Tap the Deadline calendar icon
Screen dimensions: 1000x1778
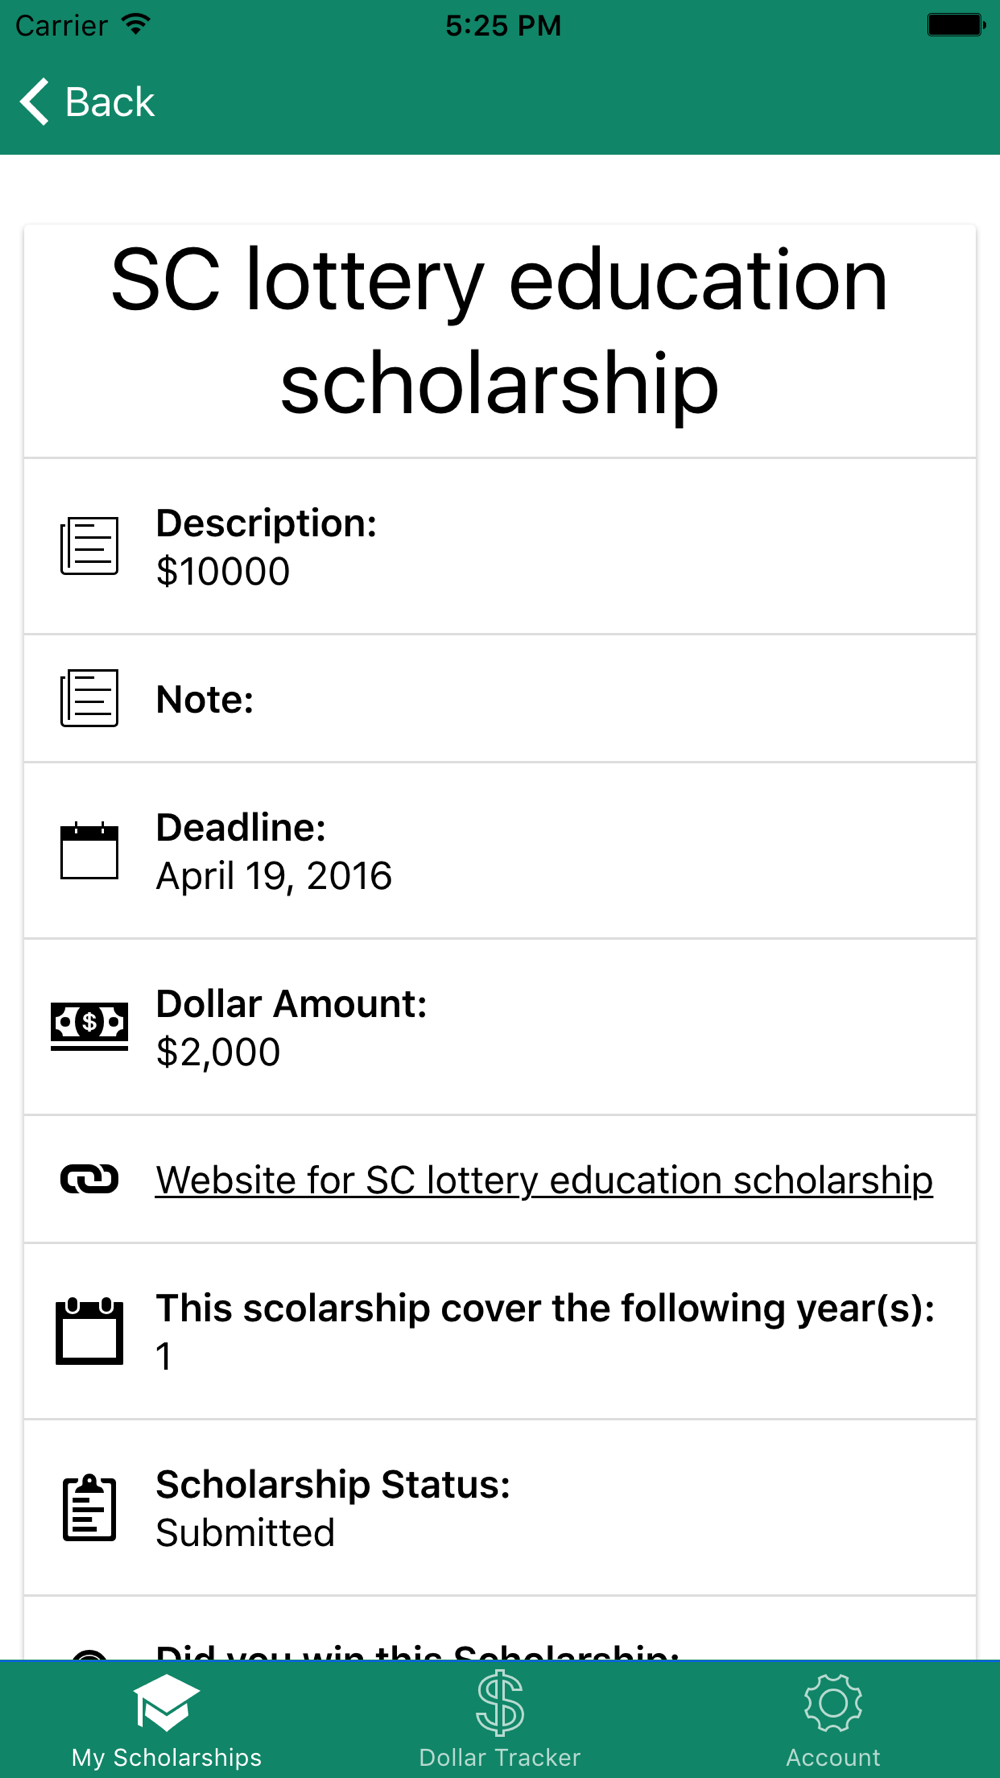[x=89, y=851]
